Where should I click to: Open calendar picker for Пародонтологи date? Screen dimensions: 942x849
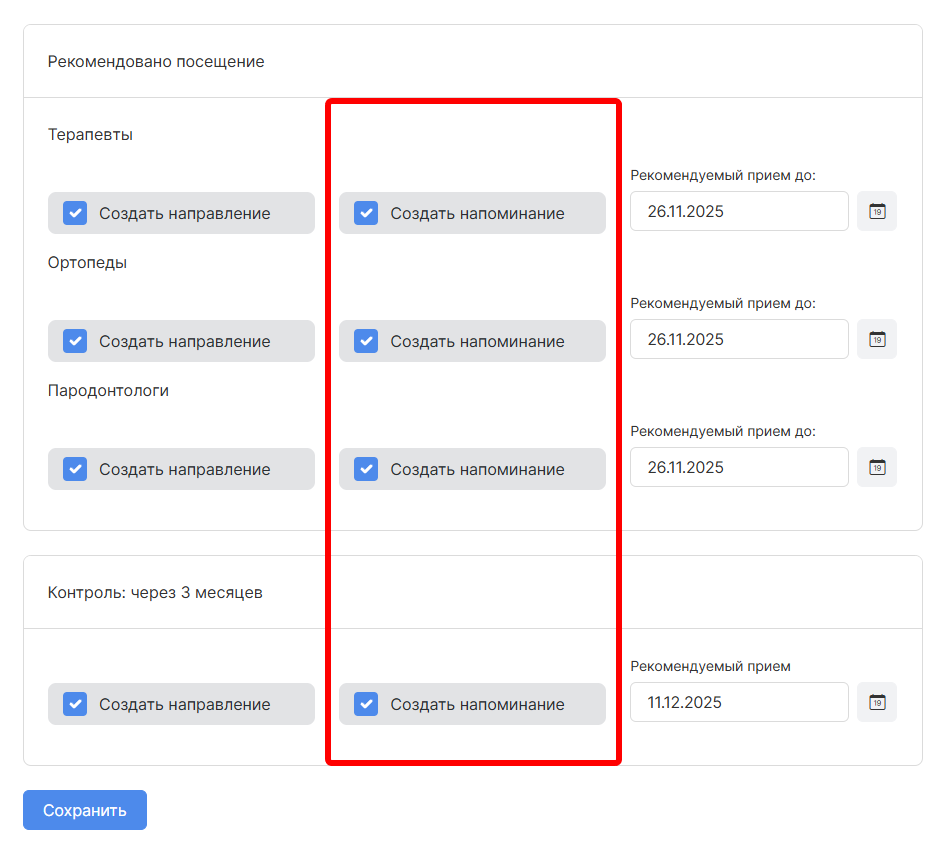point(876,468)
